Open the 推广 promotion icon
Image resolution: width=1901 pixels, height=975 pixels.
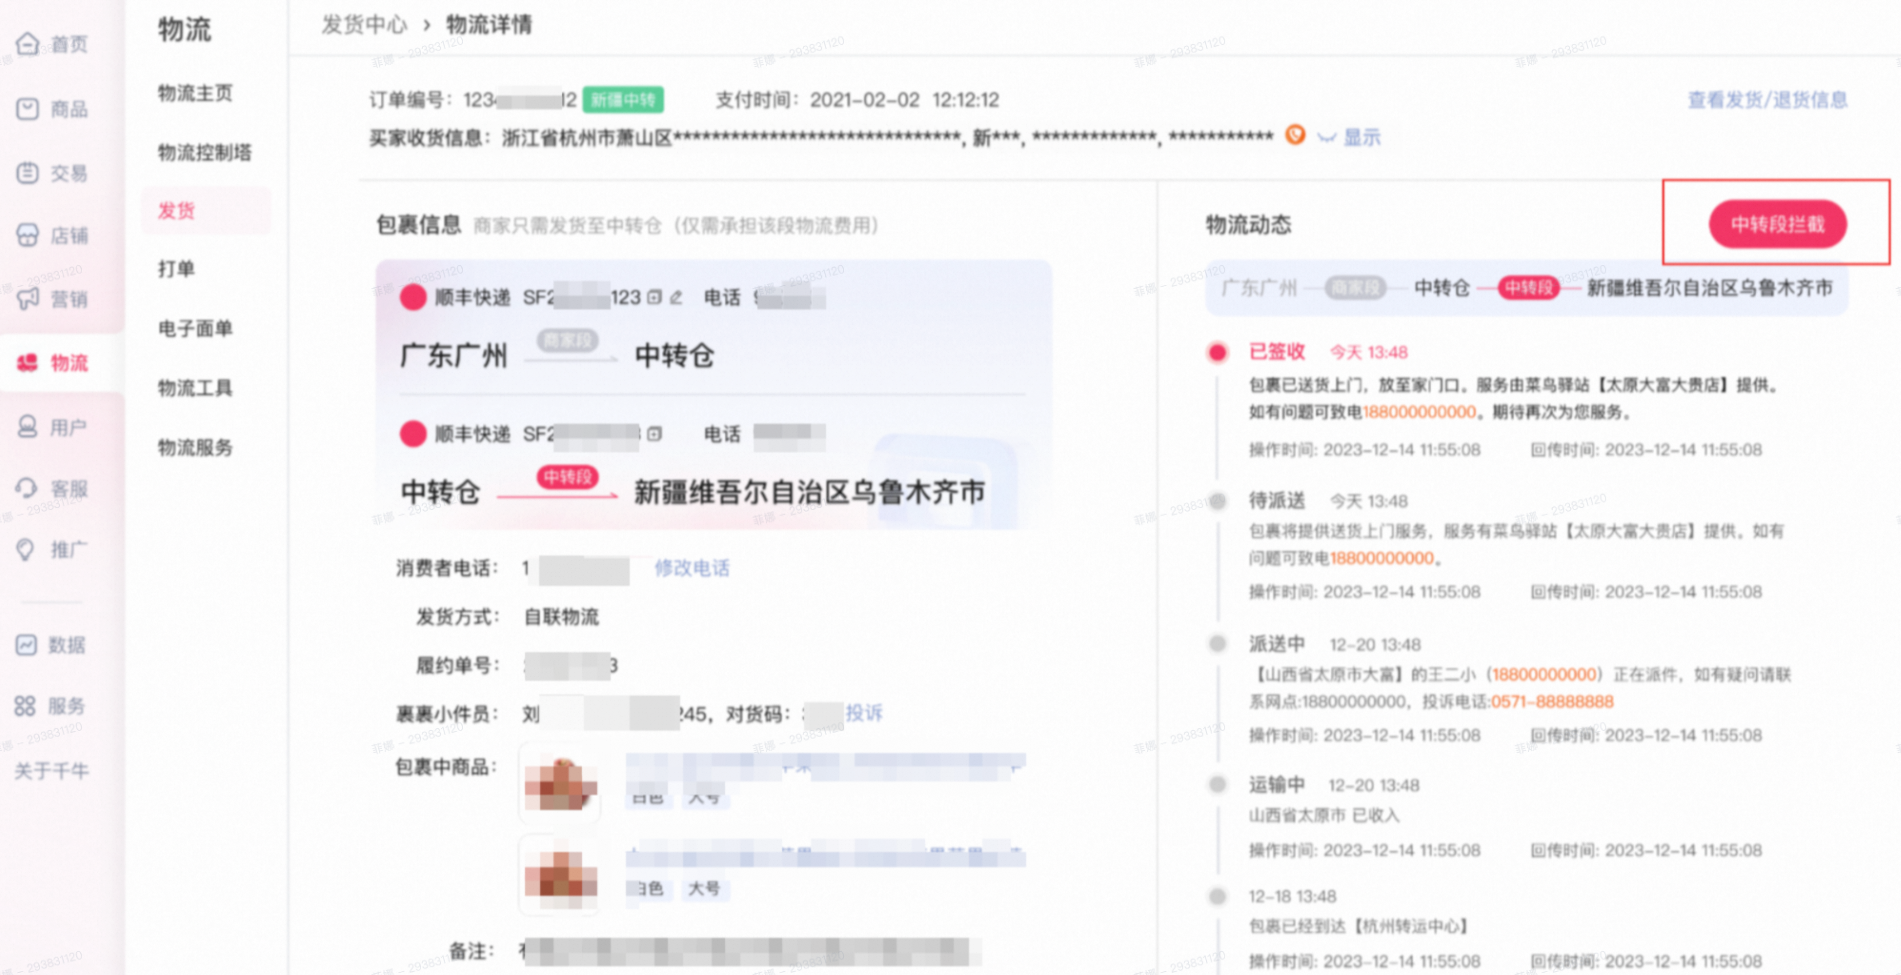pyautogui.click(x=26, y=549)
